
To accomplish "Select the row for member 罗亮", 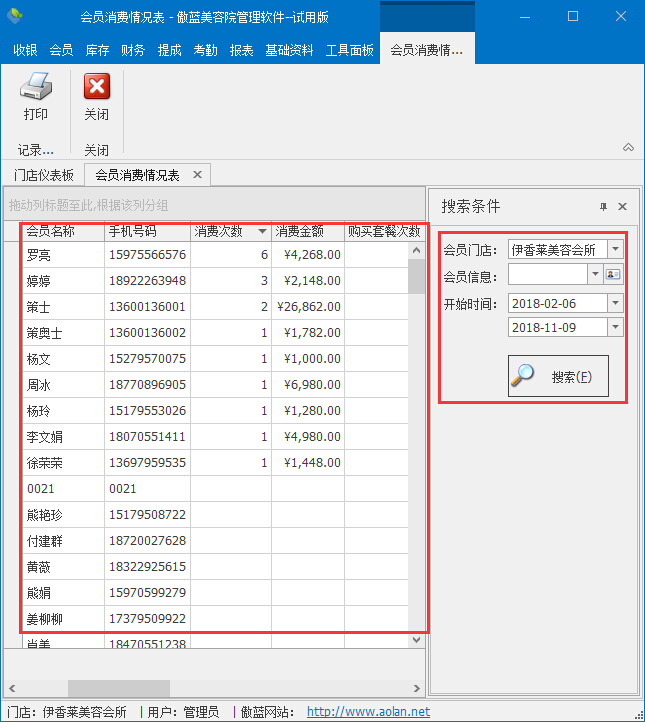I will pos(62,255).
